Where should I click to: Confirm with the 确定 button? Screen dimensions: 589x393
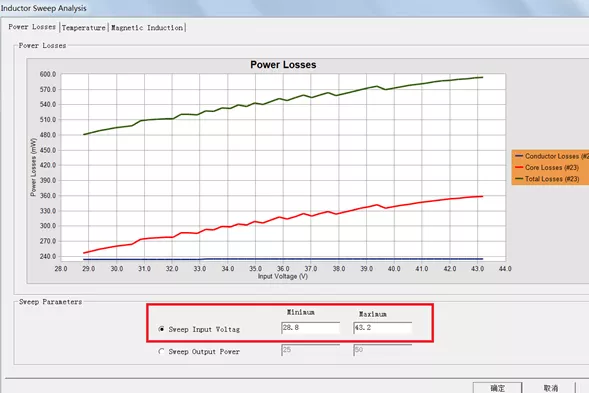click(497, 388)
